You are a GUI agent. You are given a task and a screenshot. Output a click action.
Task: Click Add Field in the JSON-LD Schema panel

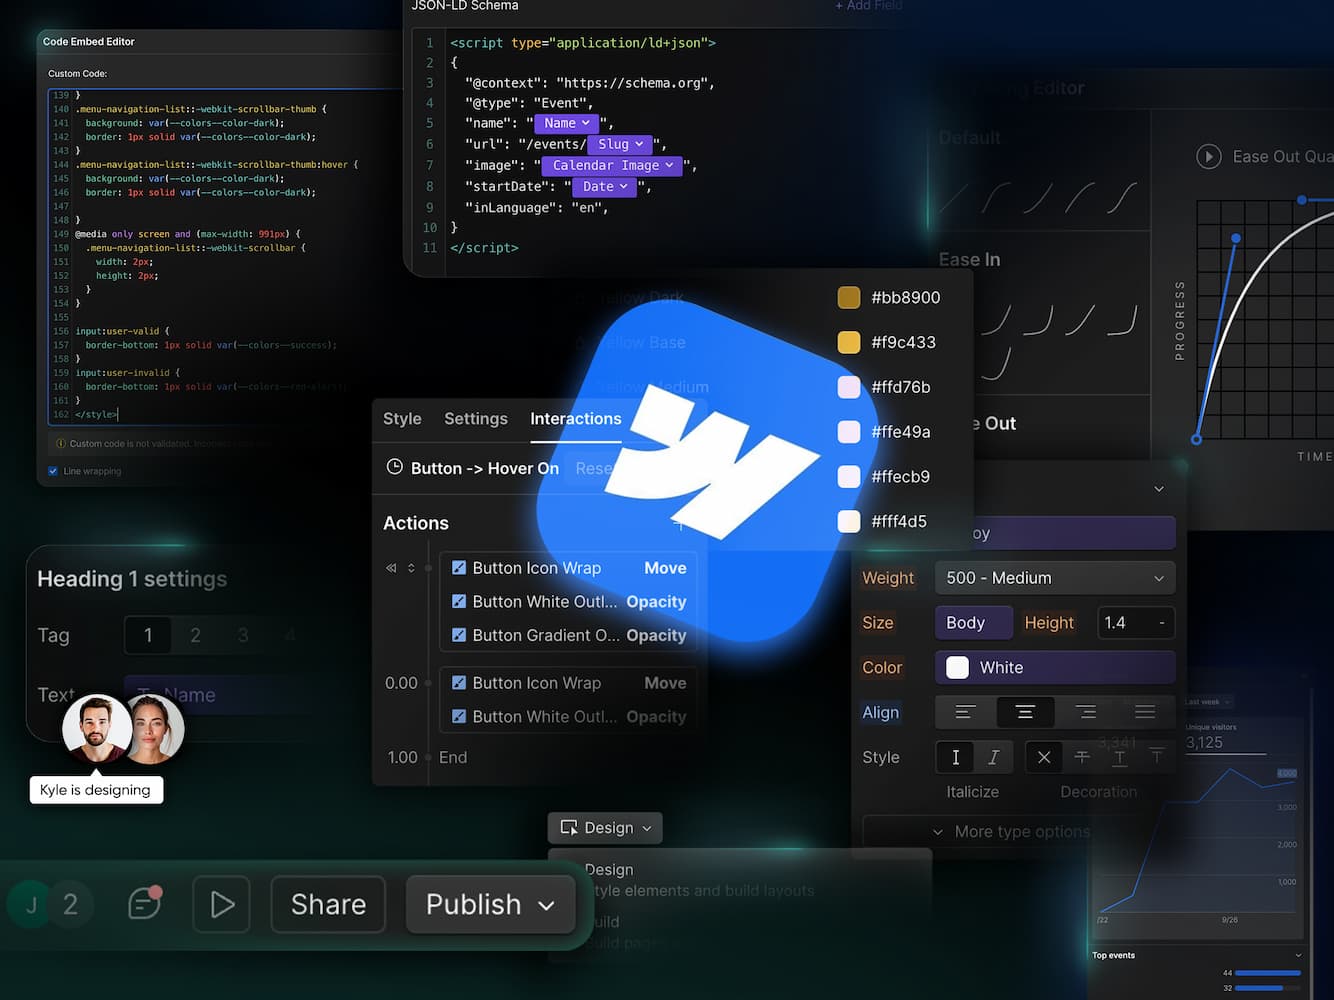(x=868, y=6)
